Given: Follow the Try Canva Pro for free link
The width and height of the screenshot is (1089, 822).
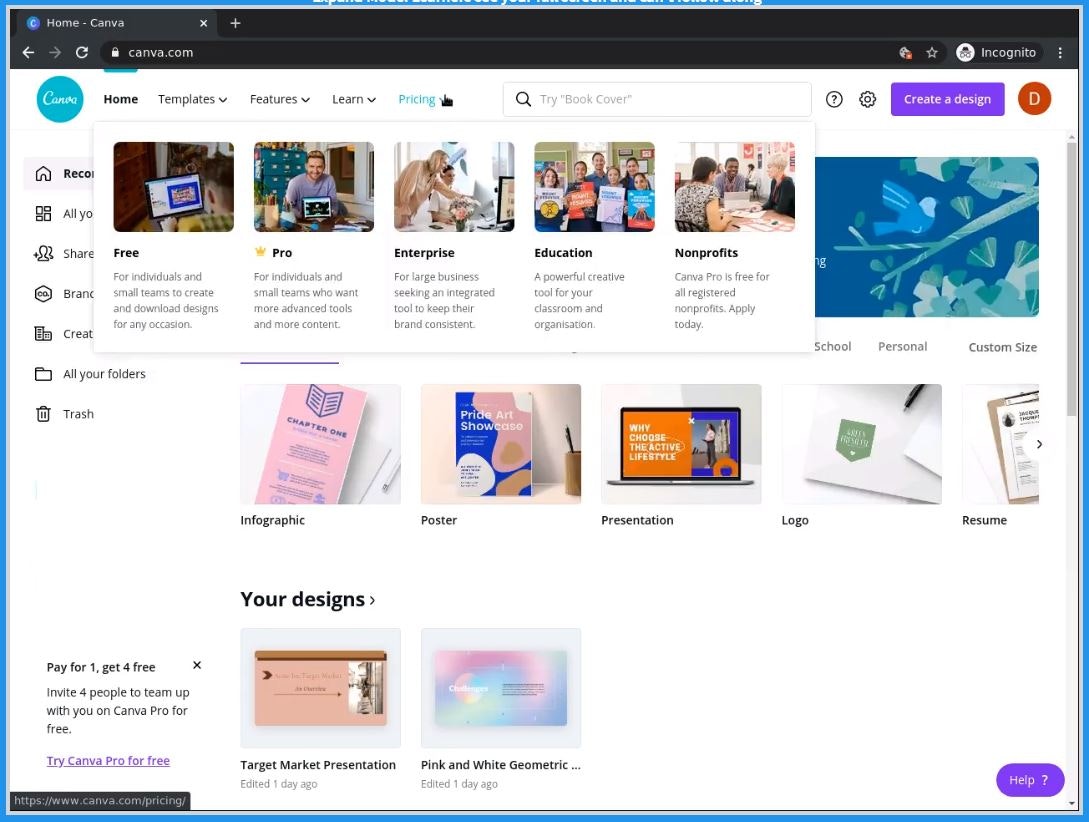Looking at the screenshot, I should click(108, 761).
